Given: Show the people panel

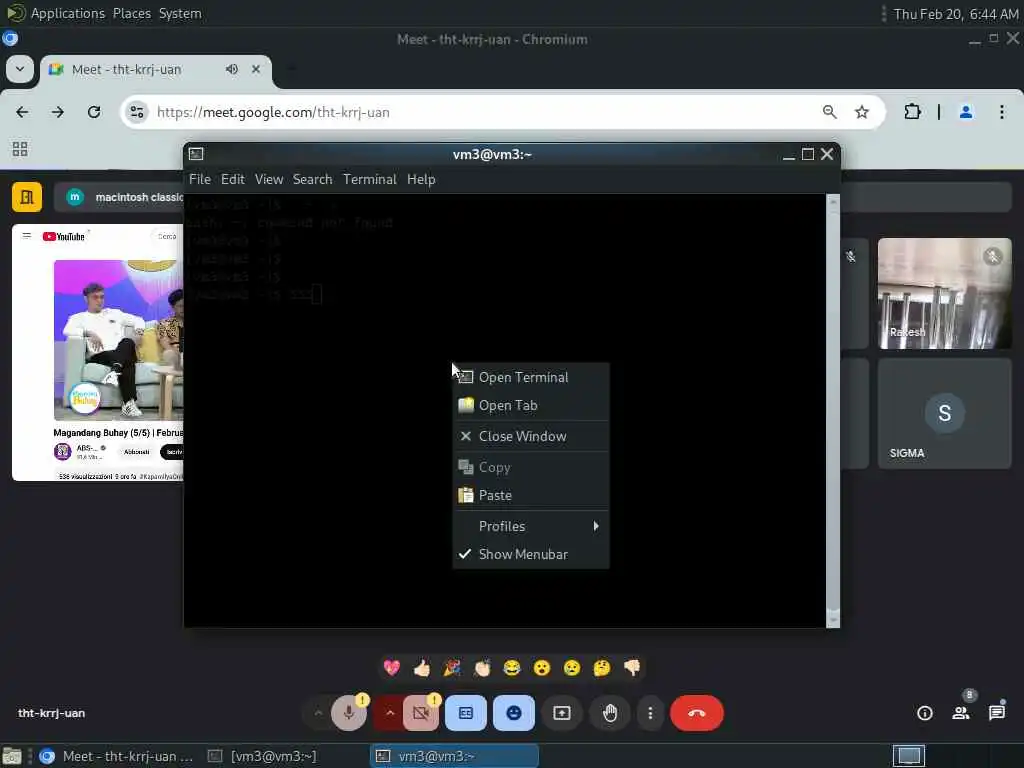Looking at the screenshot, I should [x=961, y=713].
